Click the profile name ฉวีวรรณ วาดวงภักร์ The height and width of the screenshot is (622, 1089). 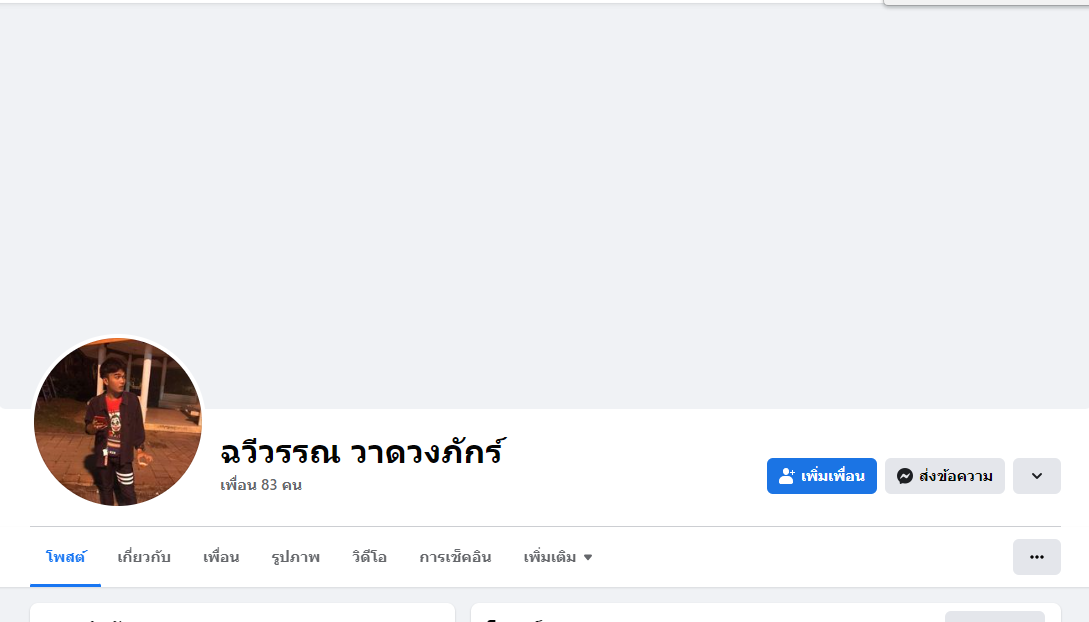coord(361,452)
